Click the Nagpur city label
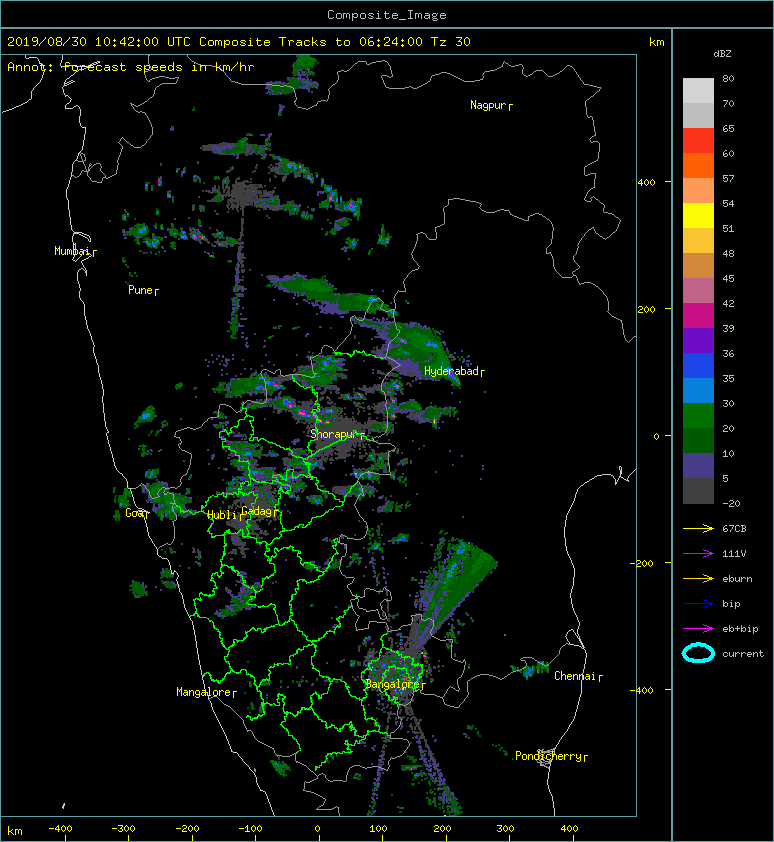 point(488,105)
